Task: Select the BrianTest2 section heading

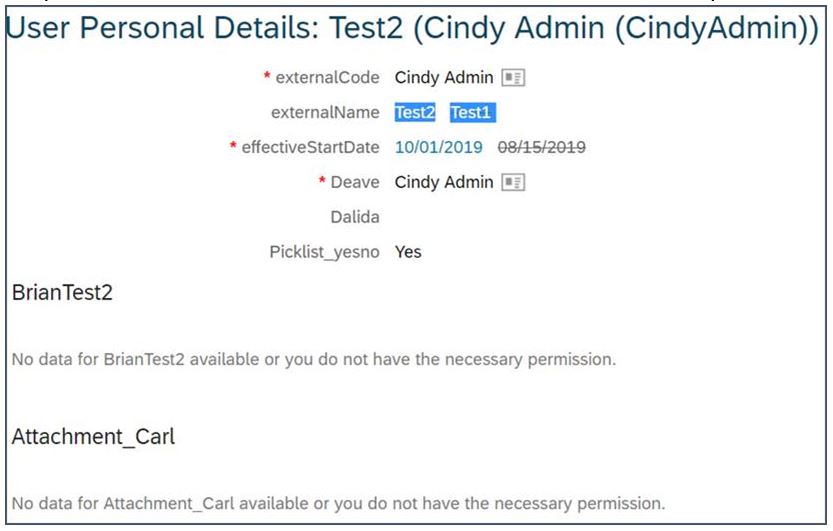Action: (x=62, y=293)
